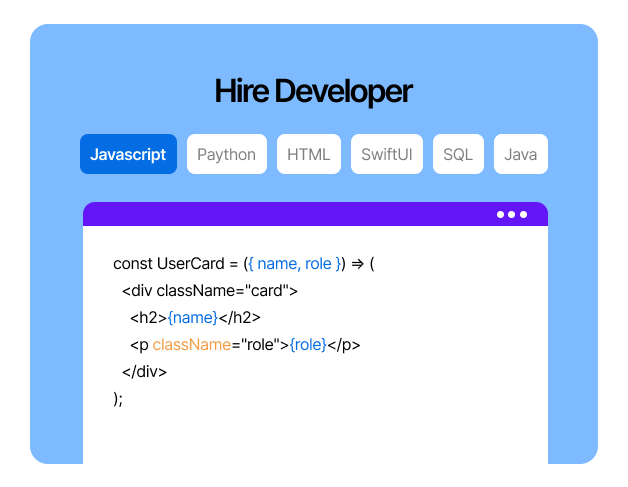
Task: Click the Hire Developer heading
Action: [314, 91]
